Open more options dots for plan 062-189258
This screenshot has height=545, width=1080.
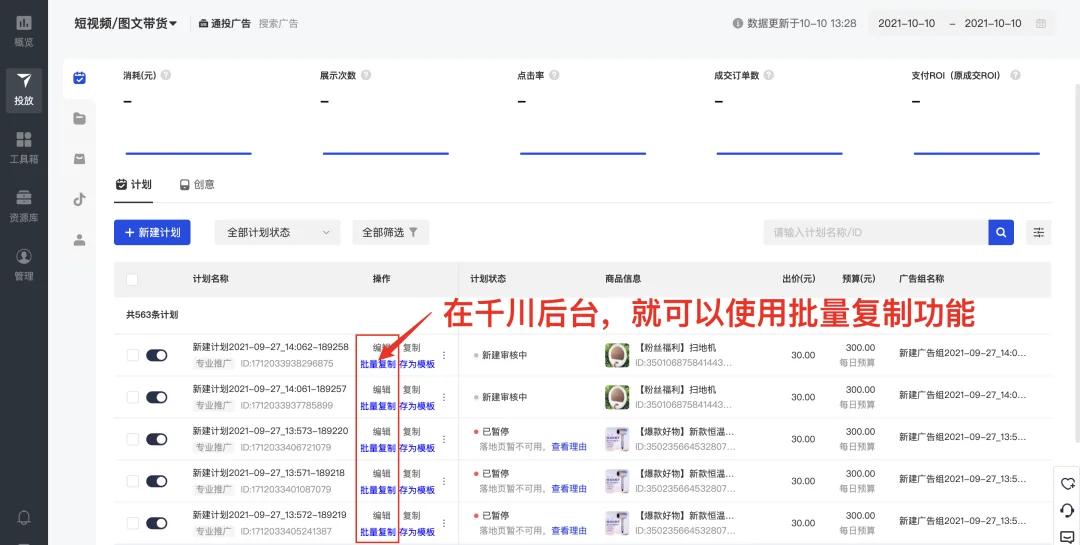tap(444, 356)
